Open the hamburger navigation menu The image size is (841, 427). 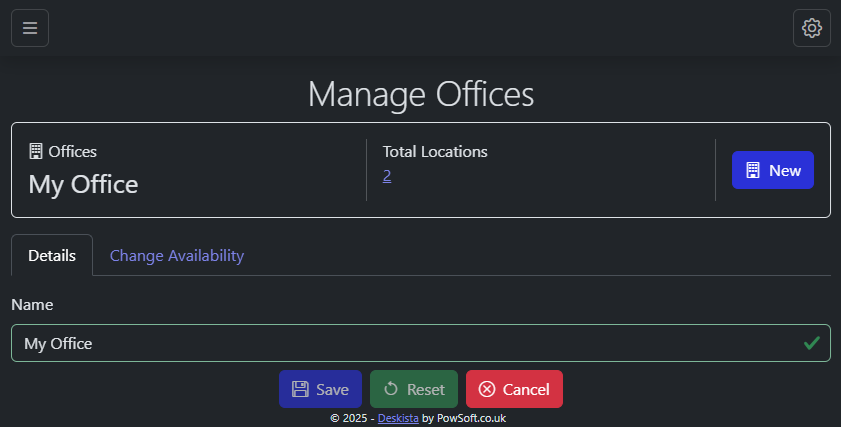(30, 28)
